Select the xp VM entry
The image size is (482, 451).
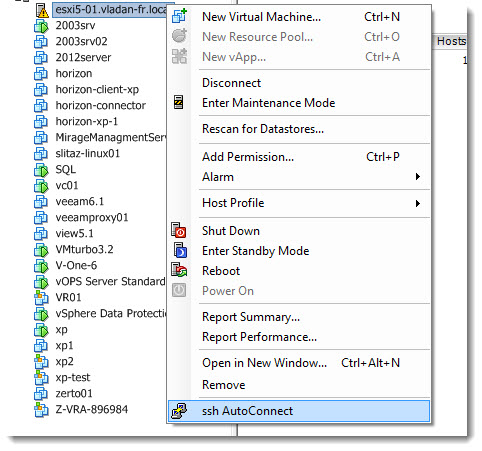[61, 329]
